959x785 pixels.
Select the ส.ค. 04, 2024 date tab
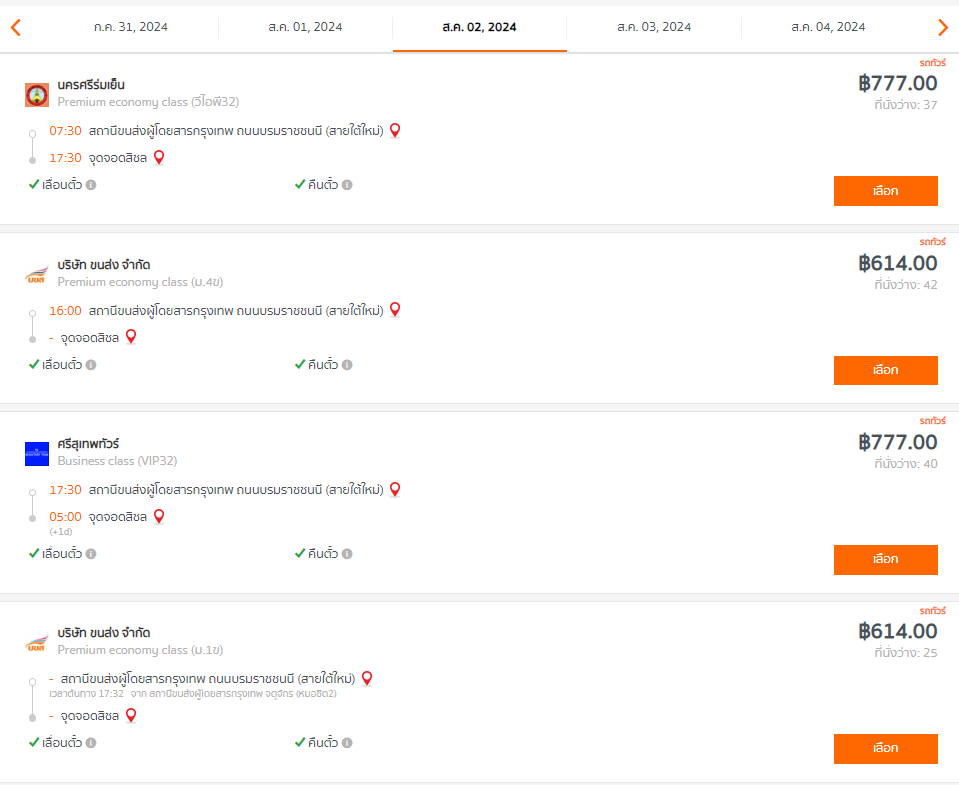(828, 27)
